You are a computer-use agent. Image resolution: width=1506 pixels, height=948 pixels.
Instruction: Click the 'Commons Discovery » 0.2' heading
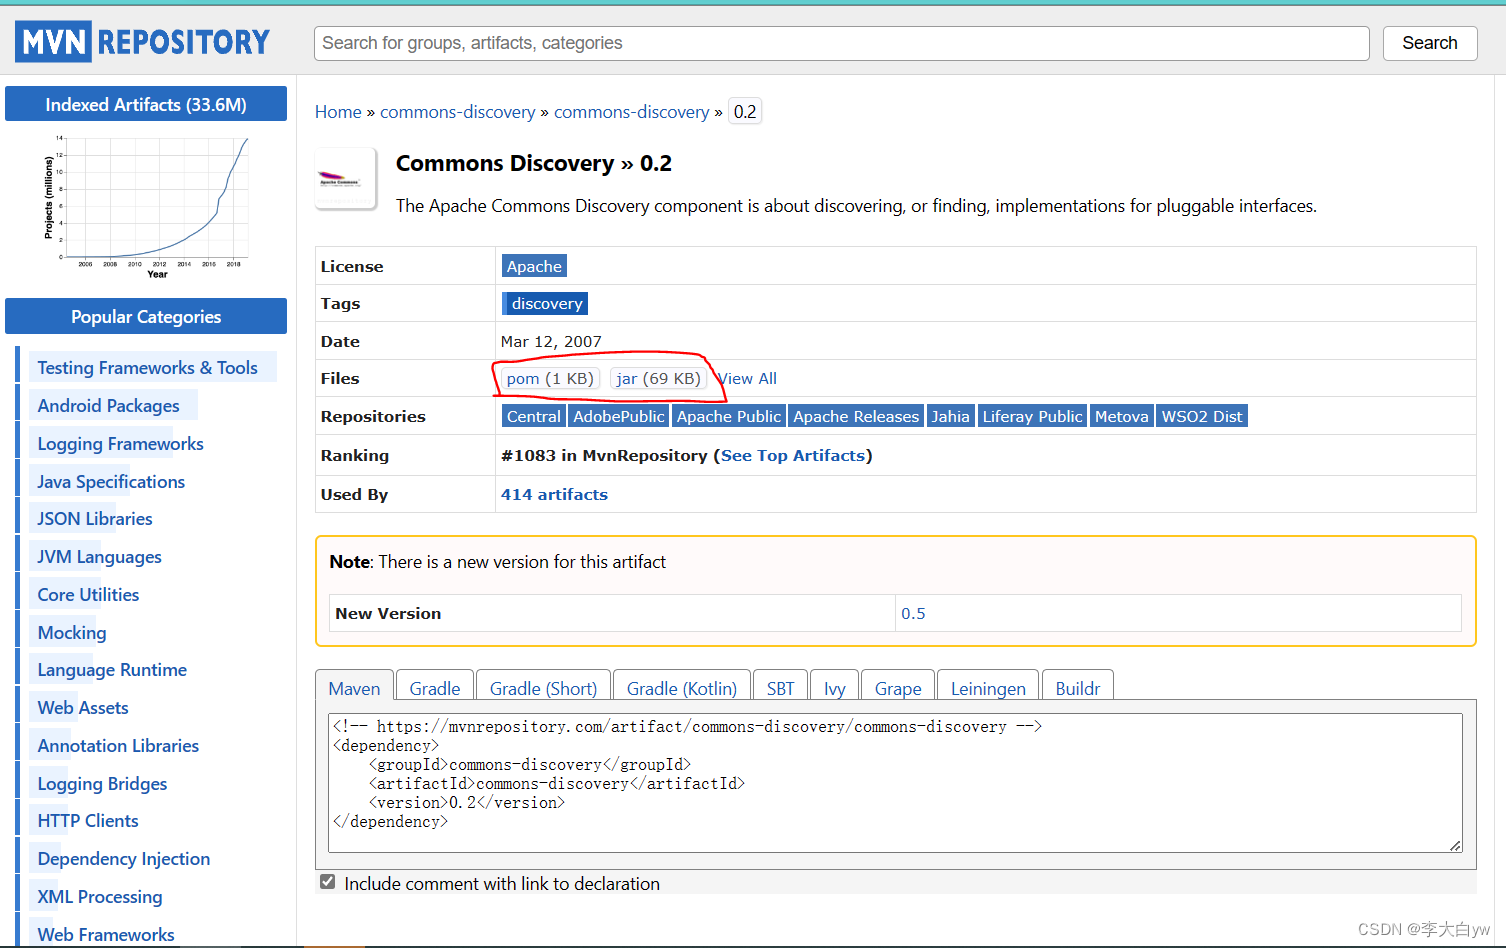point(534,163)
